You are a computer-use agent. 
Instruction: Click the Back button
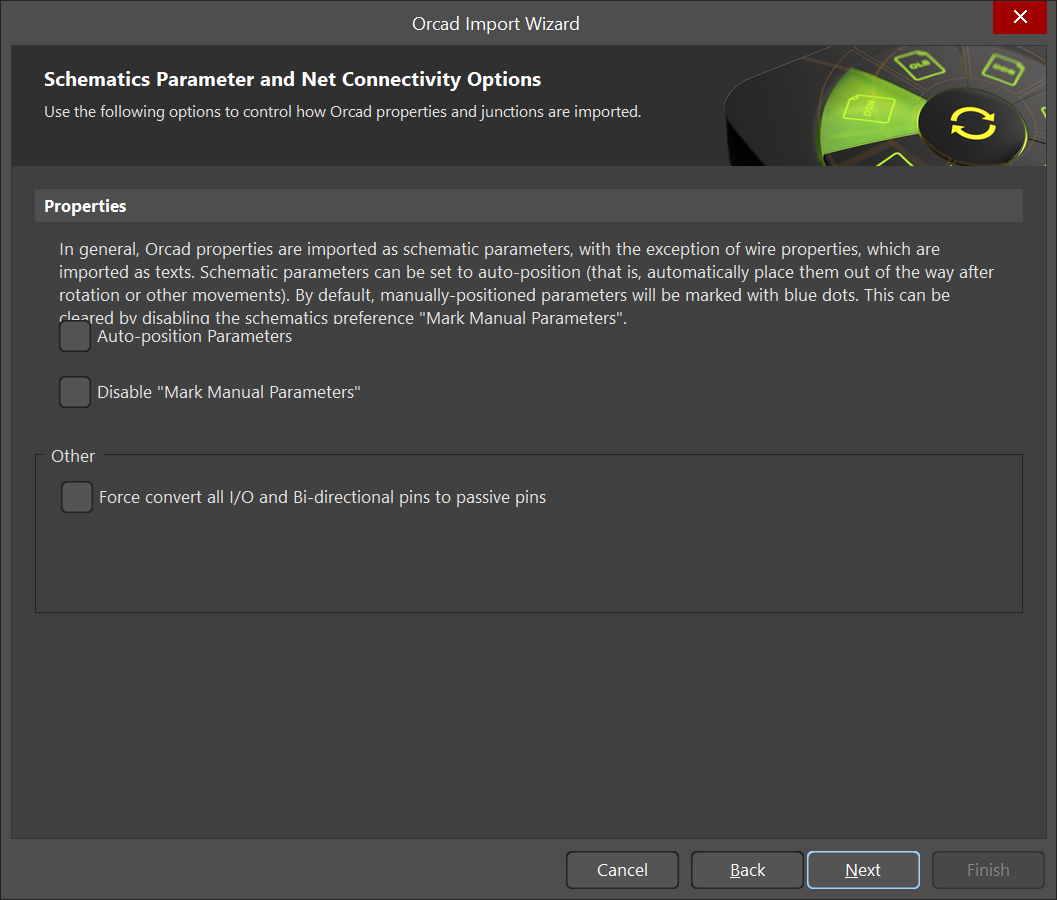[746, 869]
